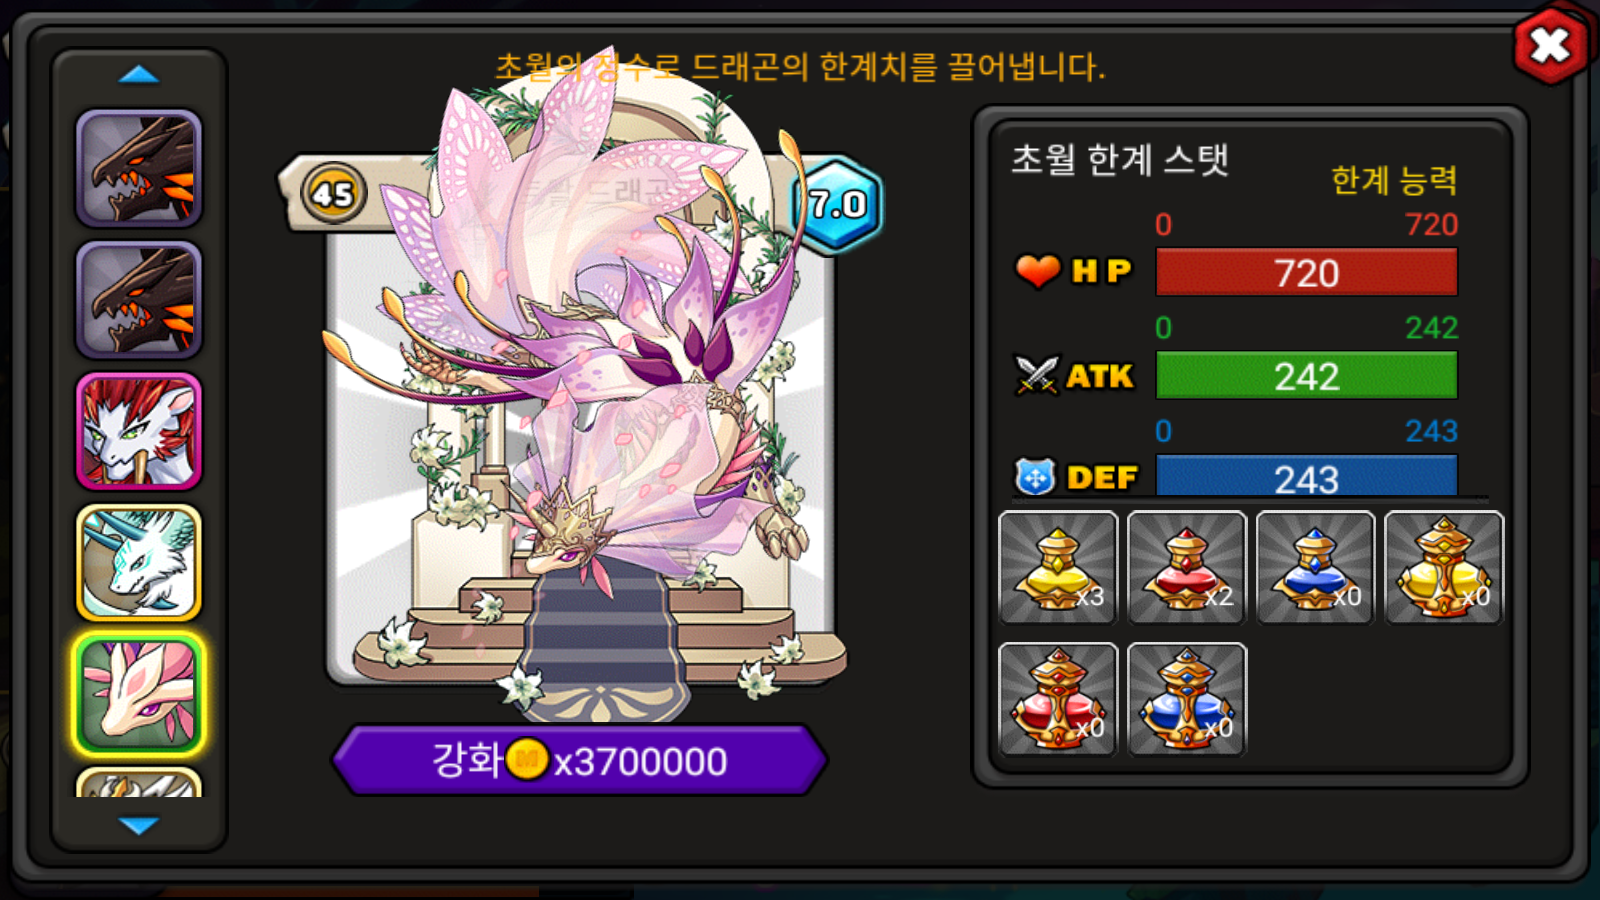Select the large red ornate potion
Screen dimensions: 1600x900
coord(1058,699)
